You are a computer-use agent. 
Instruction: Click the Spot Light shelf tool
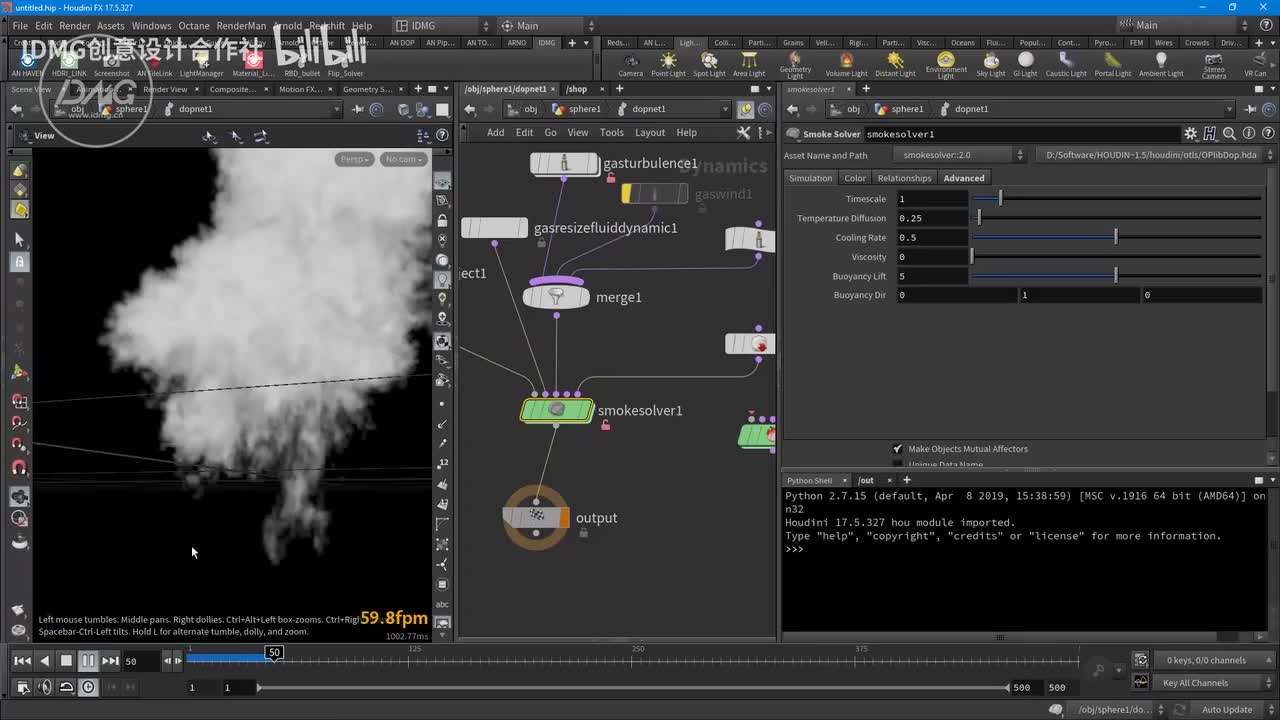click(709, 64)
